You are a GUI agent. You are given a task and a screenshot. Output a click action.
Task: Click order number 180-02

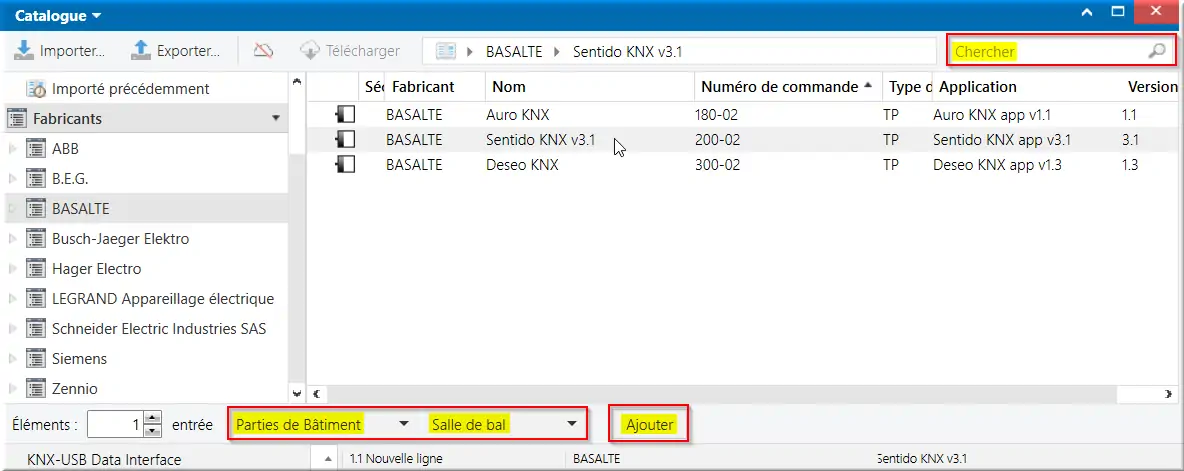(x=716, y=115)
